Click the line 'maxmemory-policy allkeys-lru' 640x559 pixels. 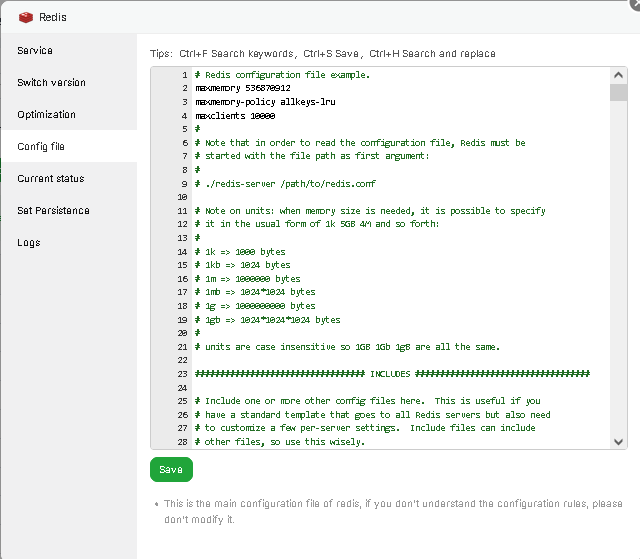[x=265, y=102]
